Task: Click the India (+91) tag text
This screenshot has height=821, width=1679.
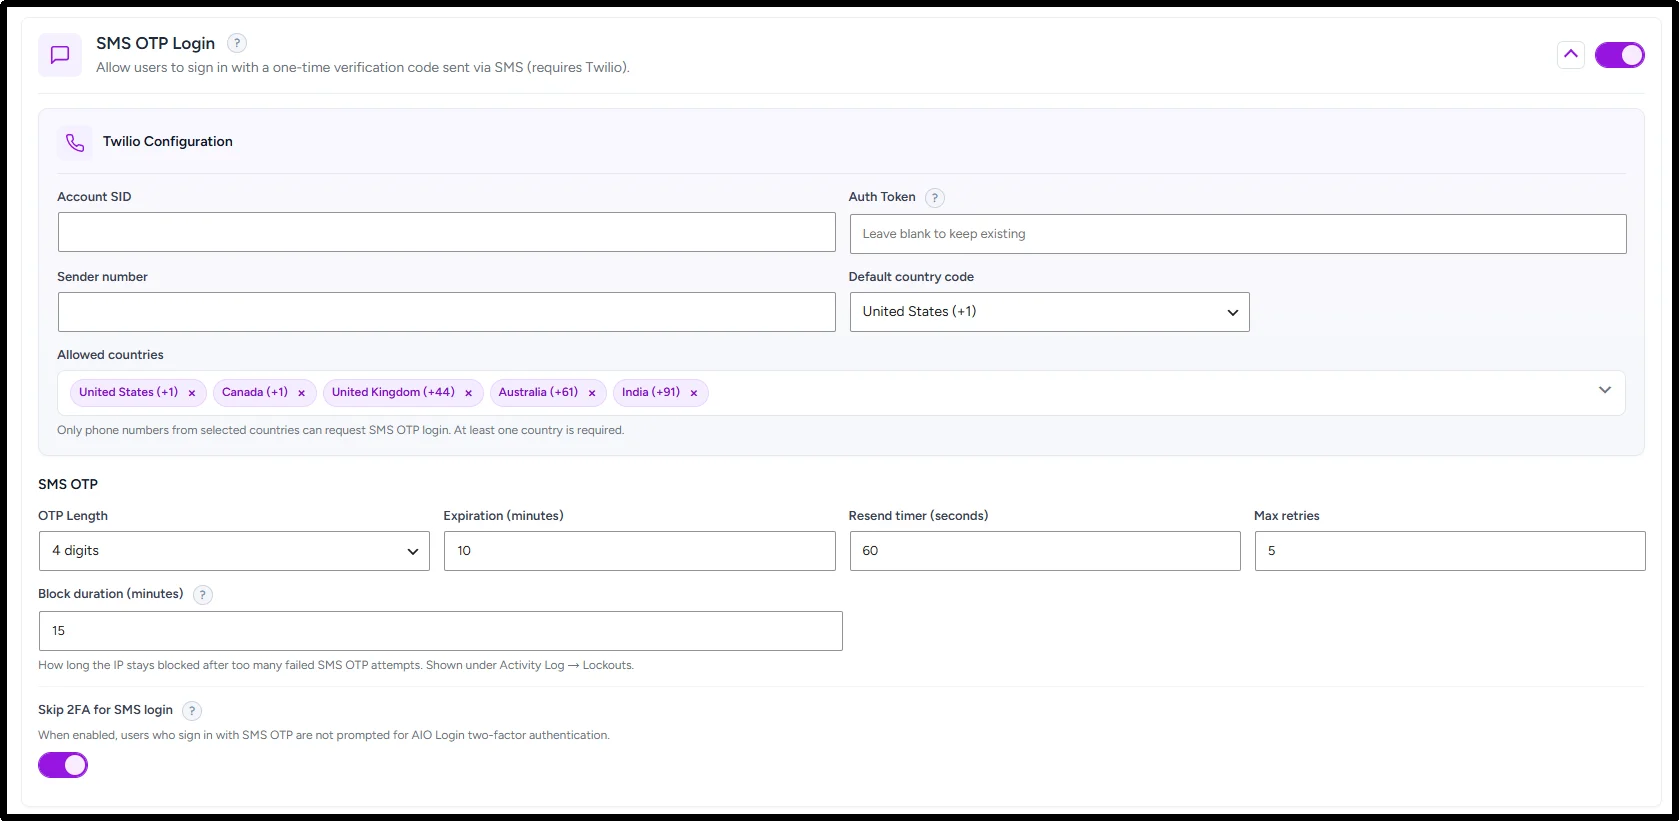Action: click(x=651, y=392)
